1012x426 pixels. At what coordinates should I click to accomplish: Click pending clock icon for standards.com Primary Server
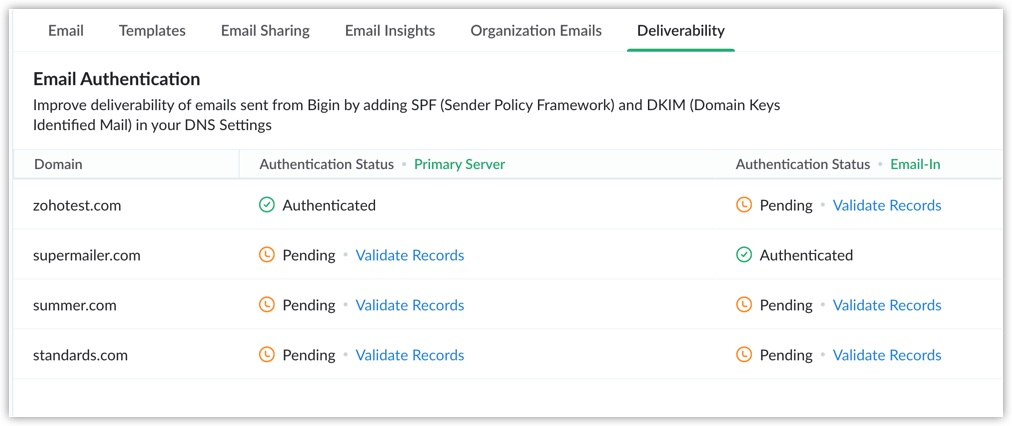[x=267, y=354]
